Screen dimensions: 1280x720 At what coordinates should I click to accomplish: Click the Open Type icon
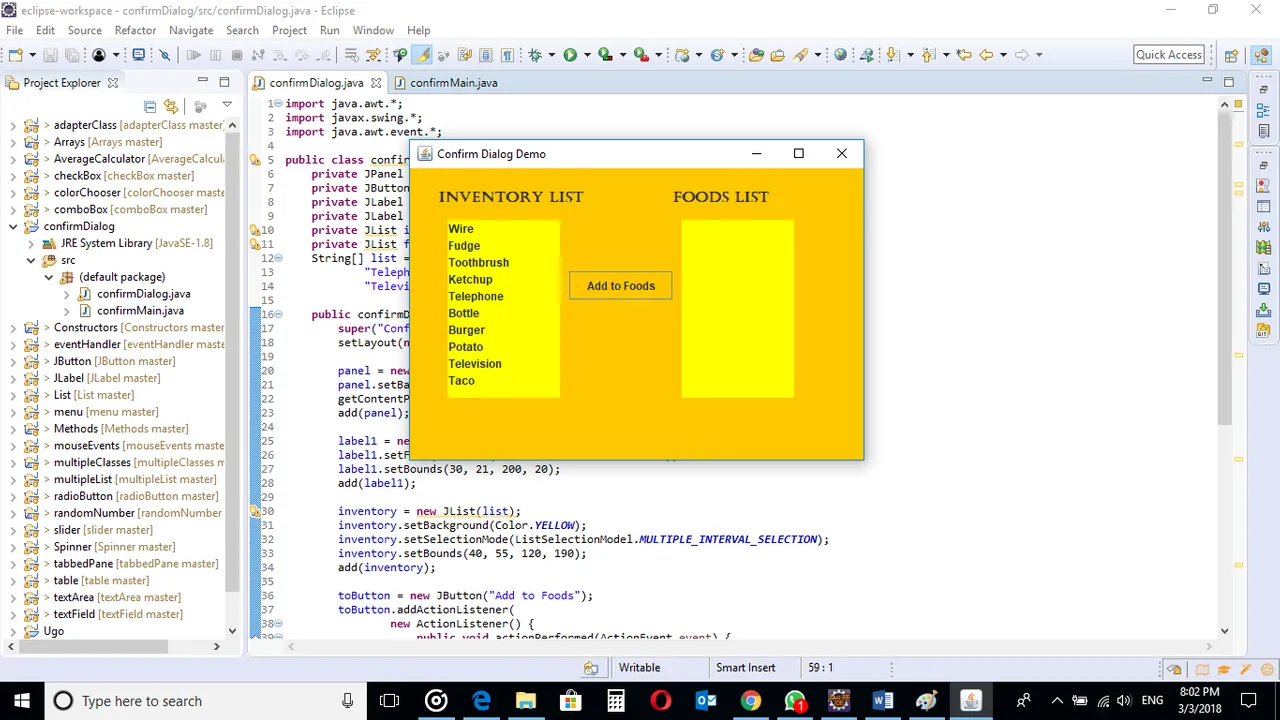(756, 55)
